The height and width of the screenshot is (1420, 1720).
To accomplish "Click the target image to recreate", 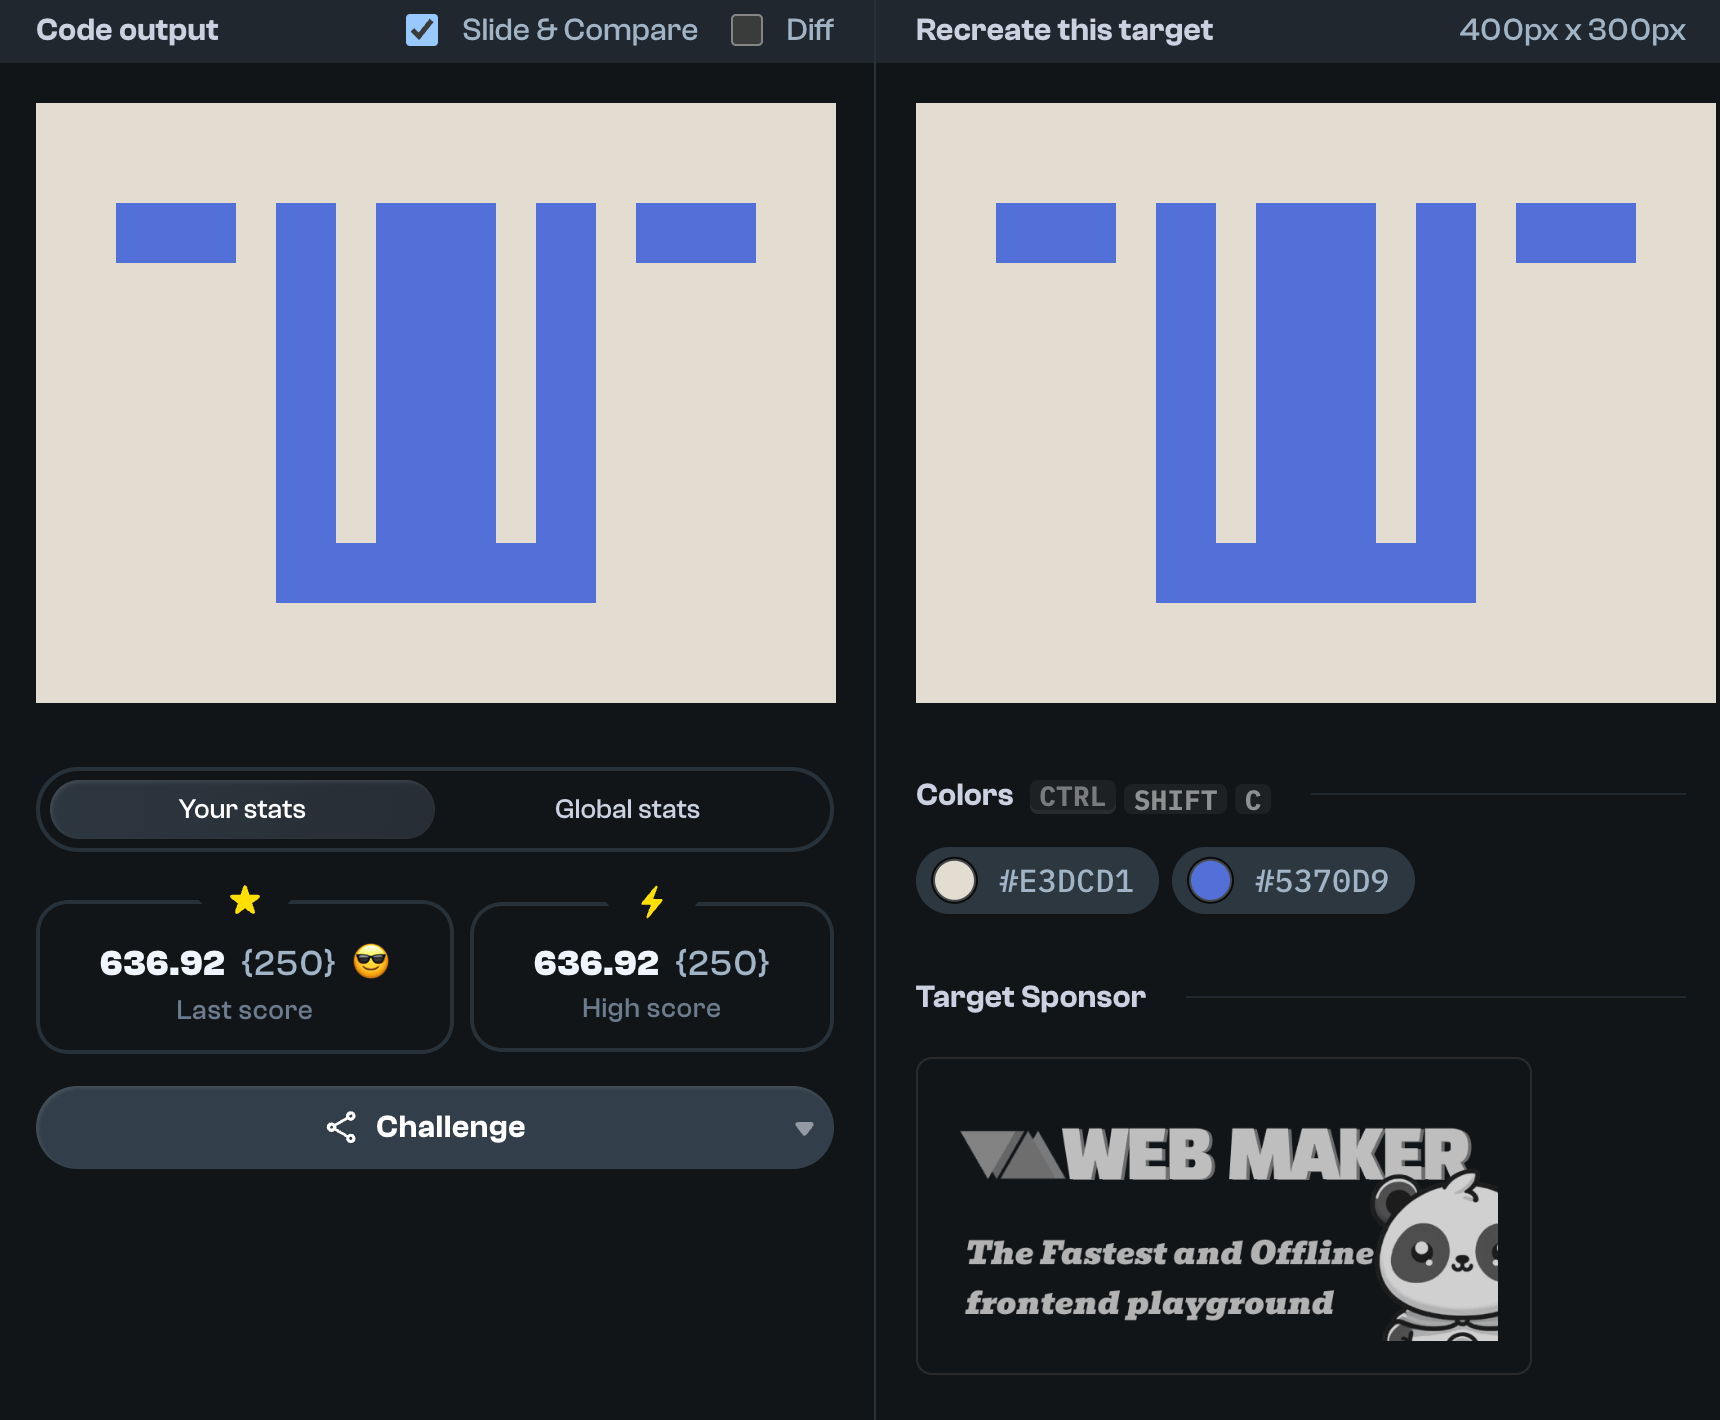I will coord(1316,403).
